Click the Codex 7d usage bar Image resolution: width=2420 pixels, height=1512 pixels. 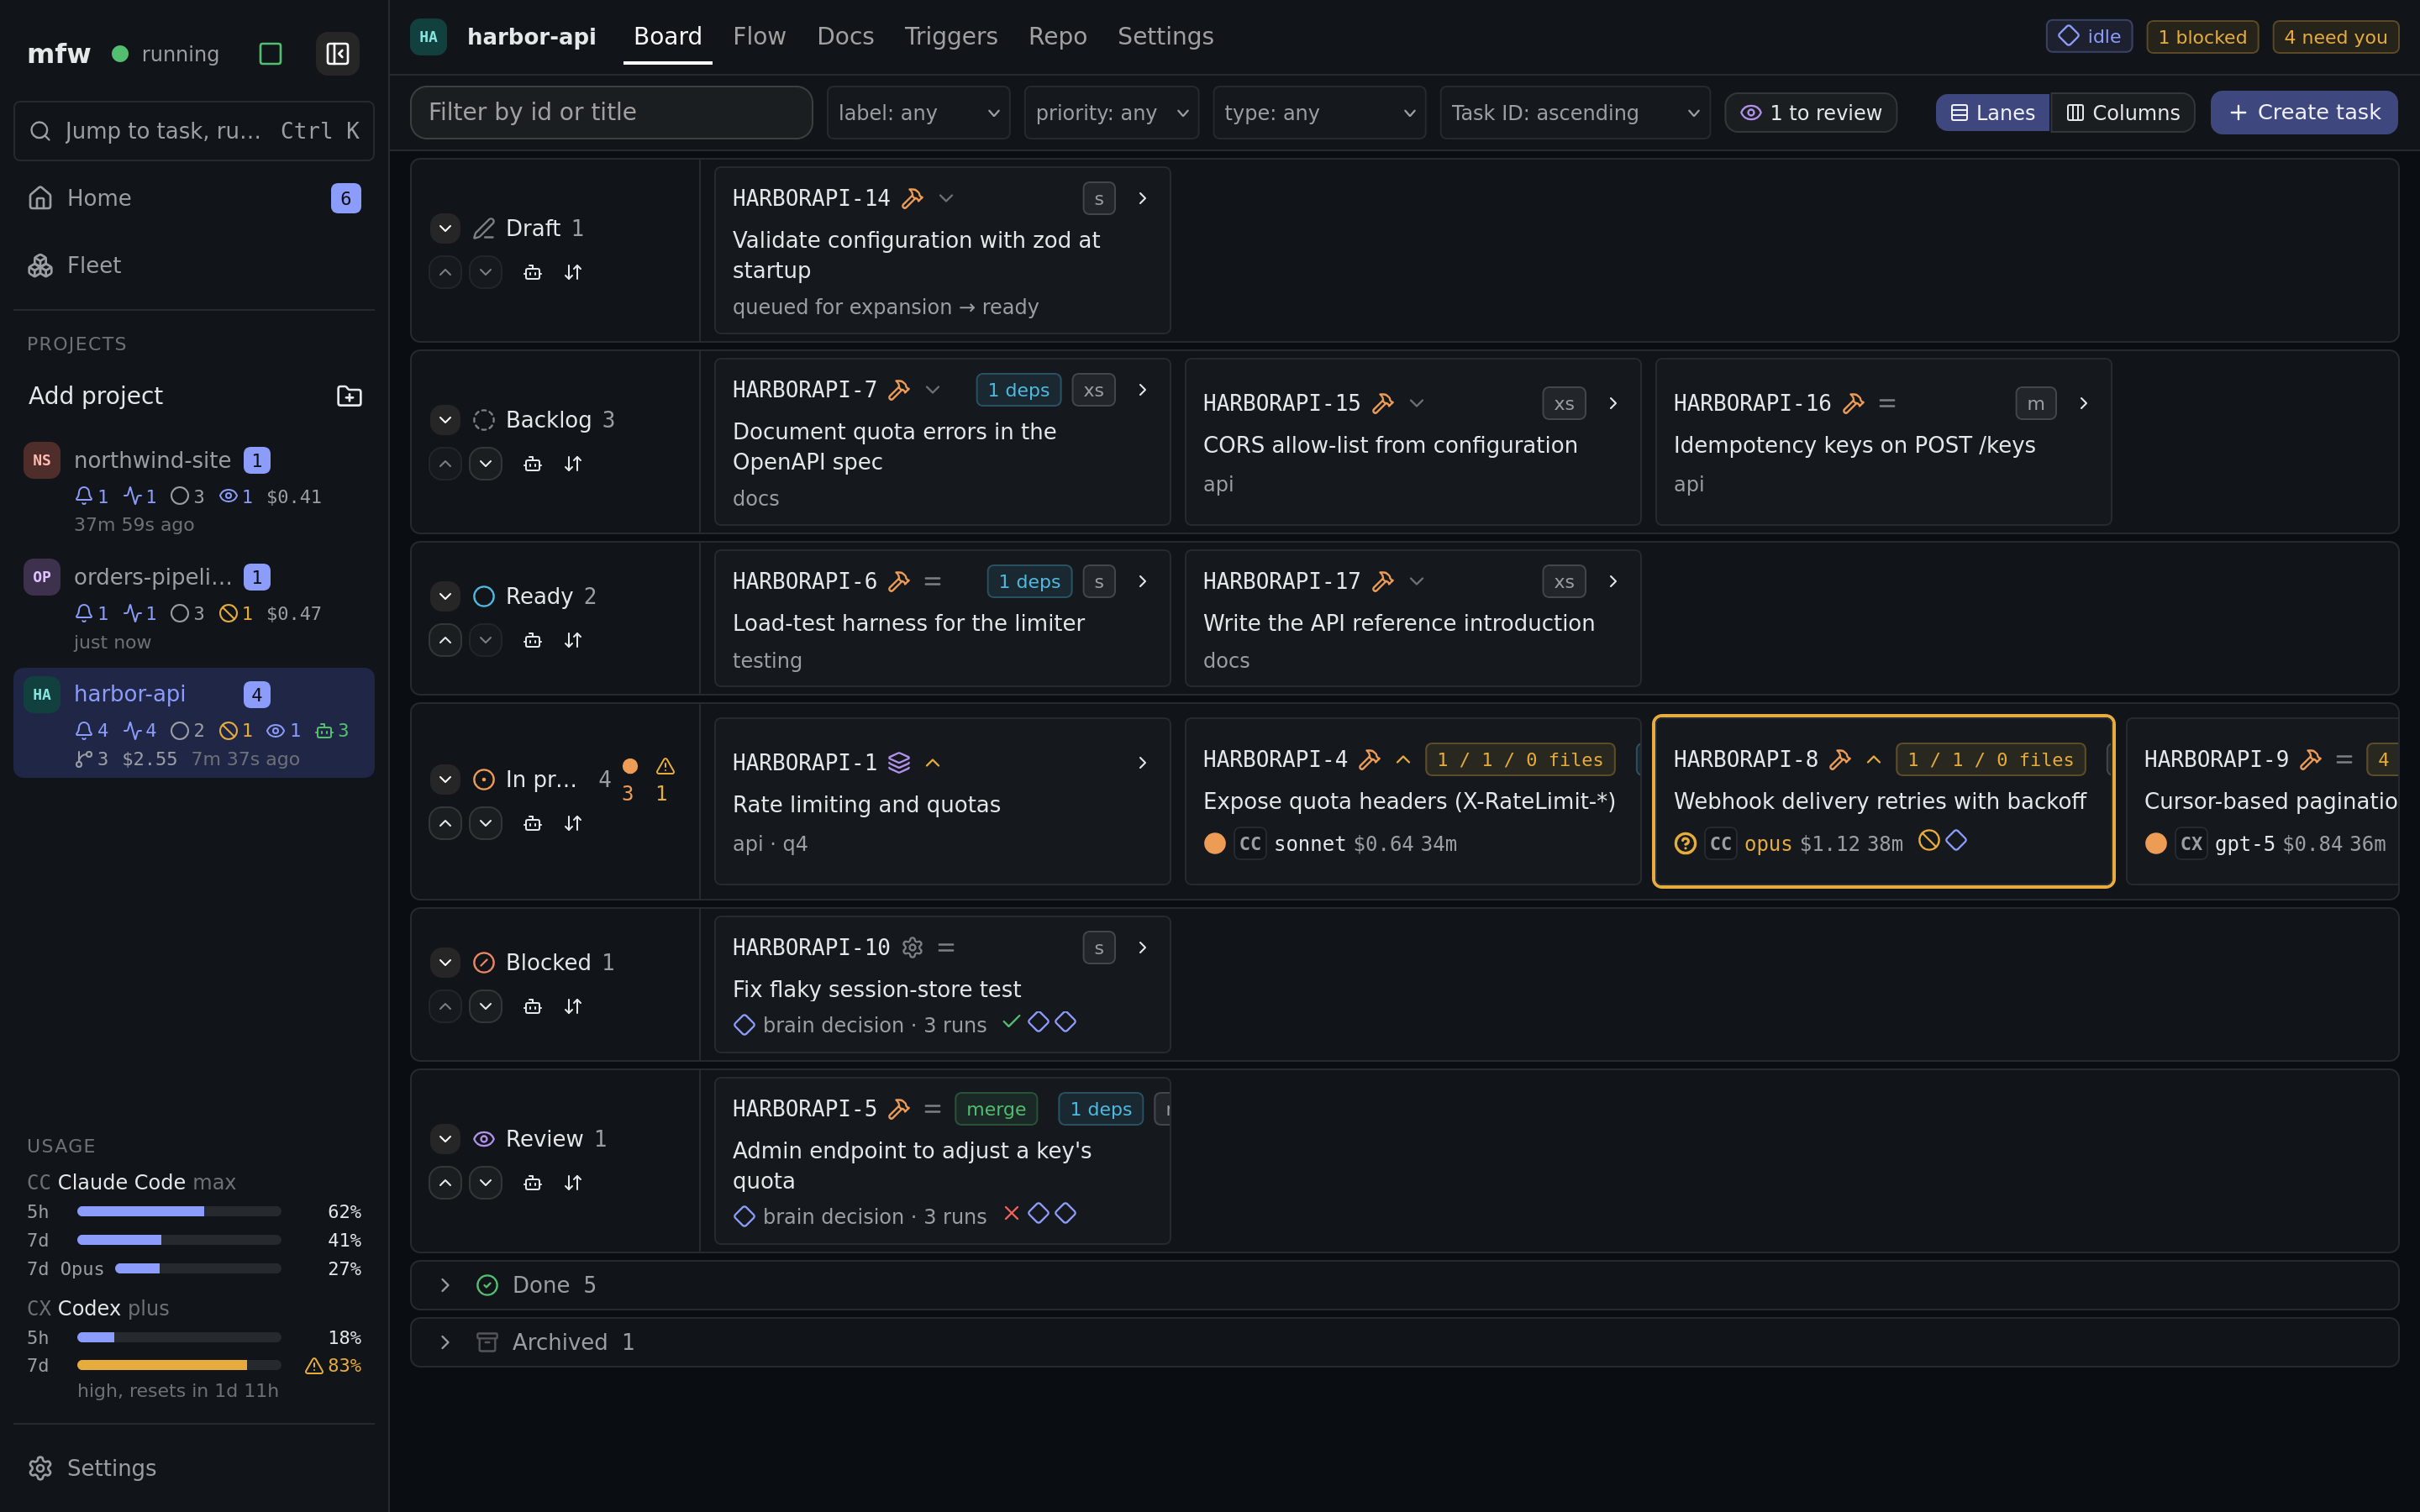(179, 1365)
